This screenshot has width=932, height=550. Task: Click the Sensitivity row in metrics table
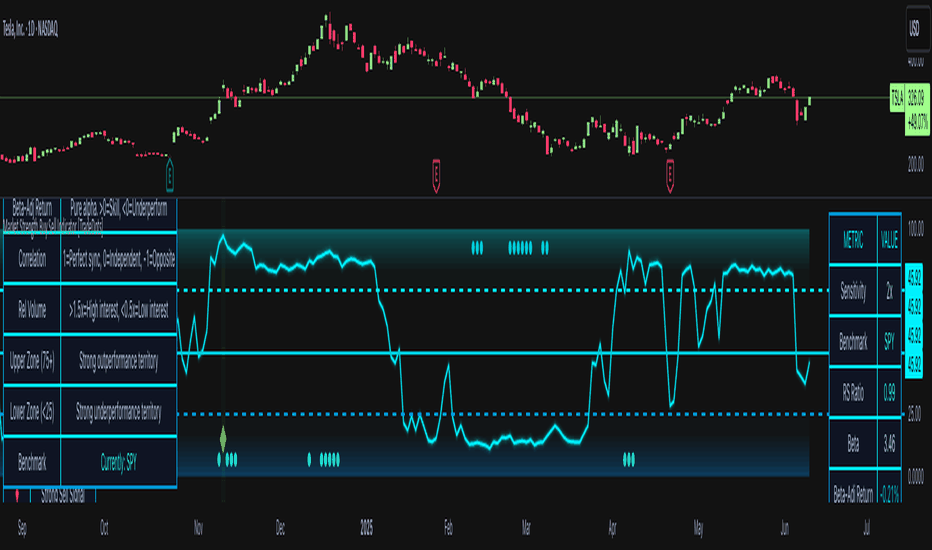pyautogui.click(x=853, y=290)
